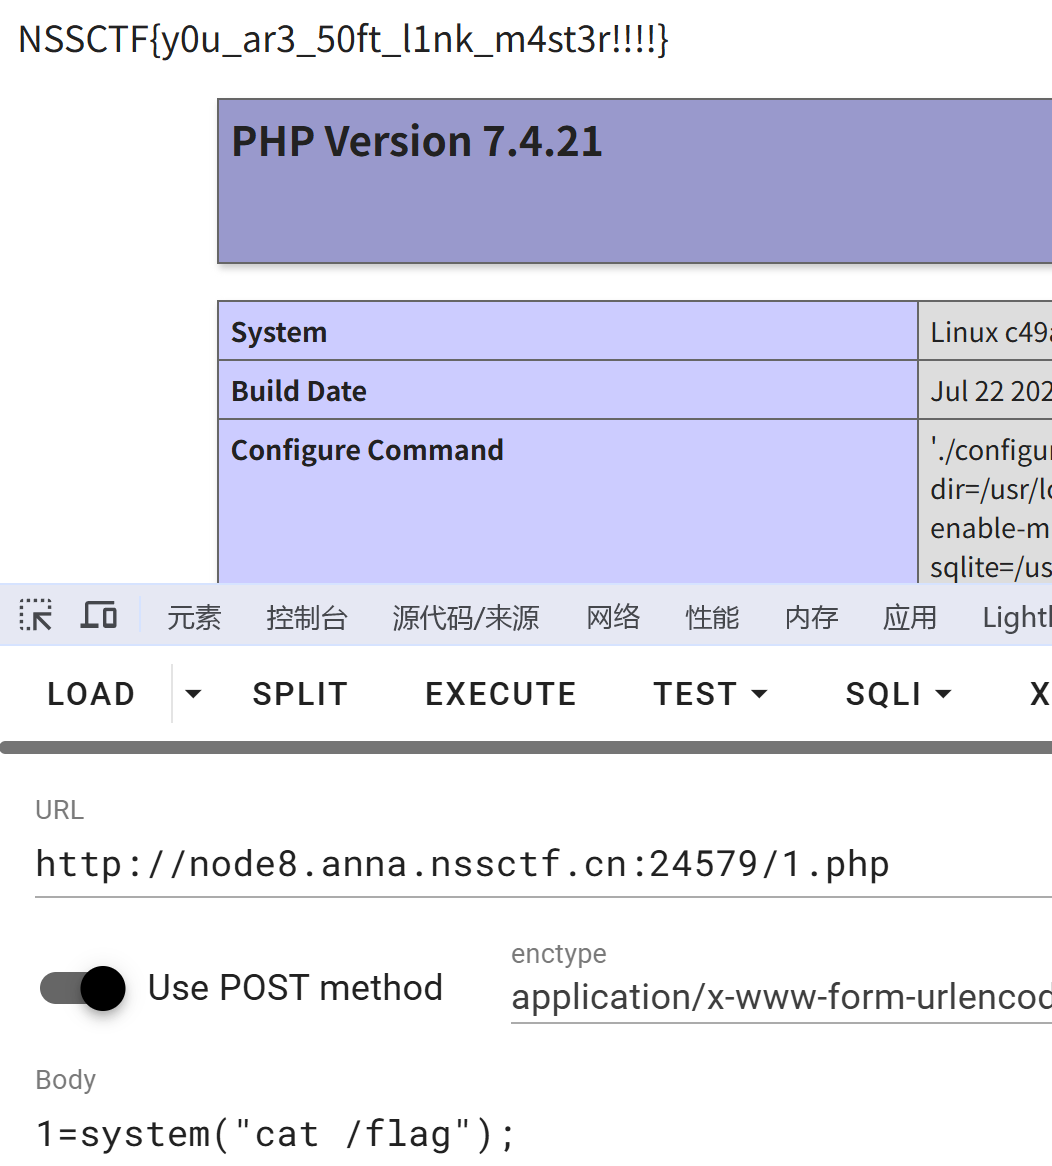Expand the LOAD dropdown arrow
Image resolution: width=1052 pixels, height=1166 pixels.
[x=193, y=694]
